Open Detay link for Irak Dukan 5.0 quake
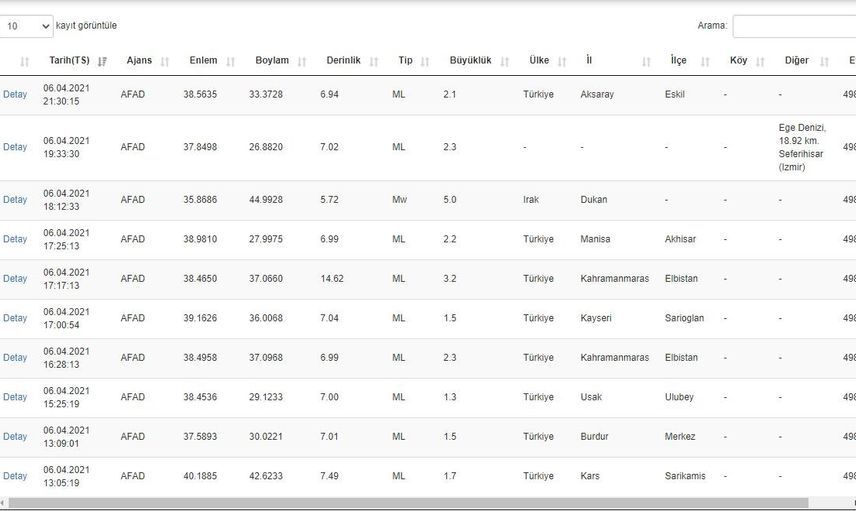Viewport: 856px width, 511px height. (15, 200)
